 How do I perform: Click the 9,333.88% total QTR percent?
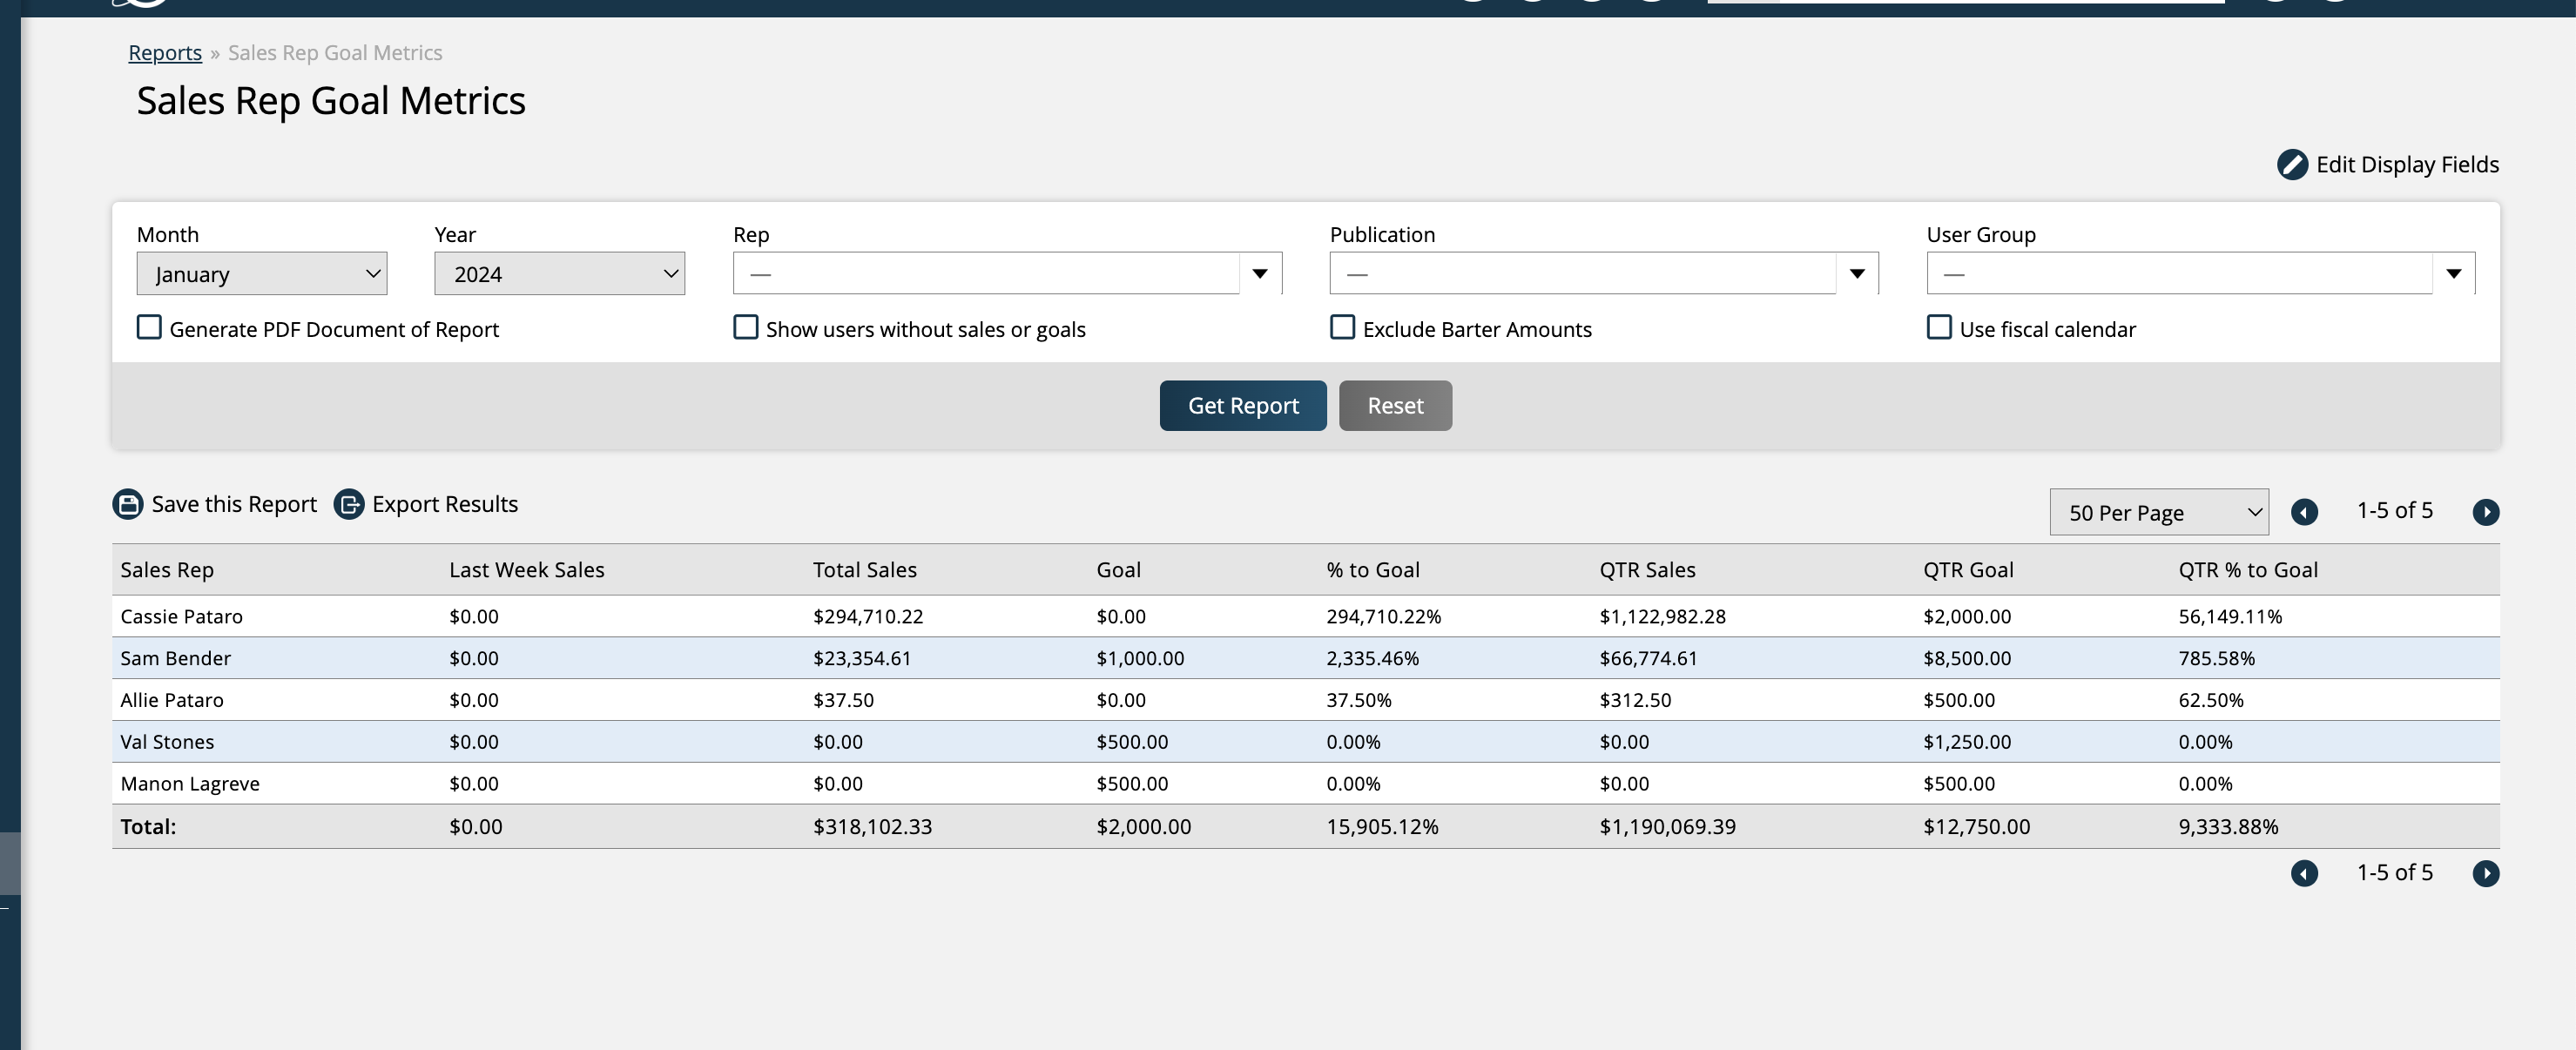(x=2228, y=828)
